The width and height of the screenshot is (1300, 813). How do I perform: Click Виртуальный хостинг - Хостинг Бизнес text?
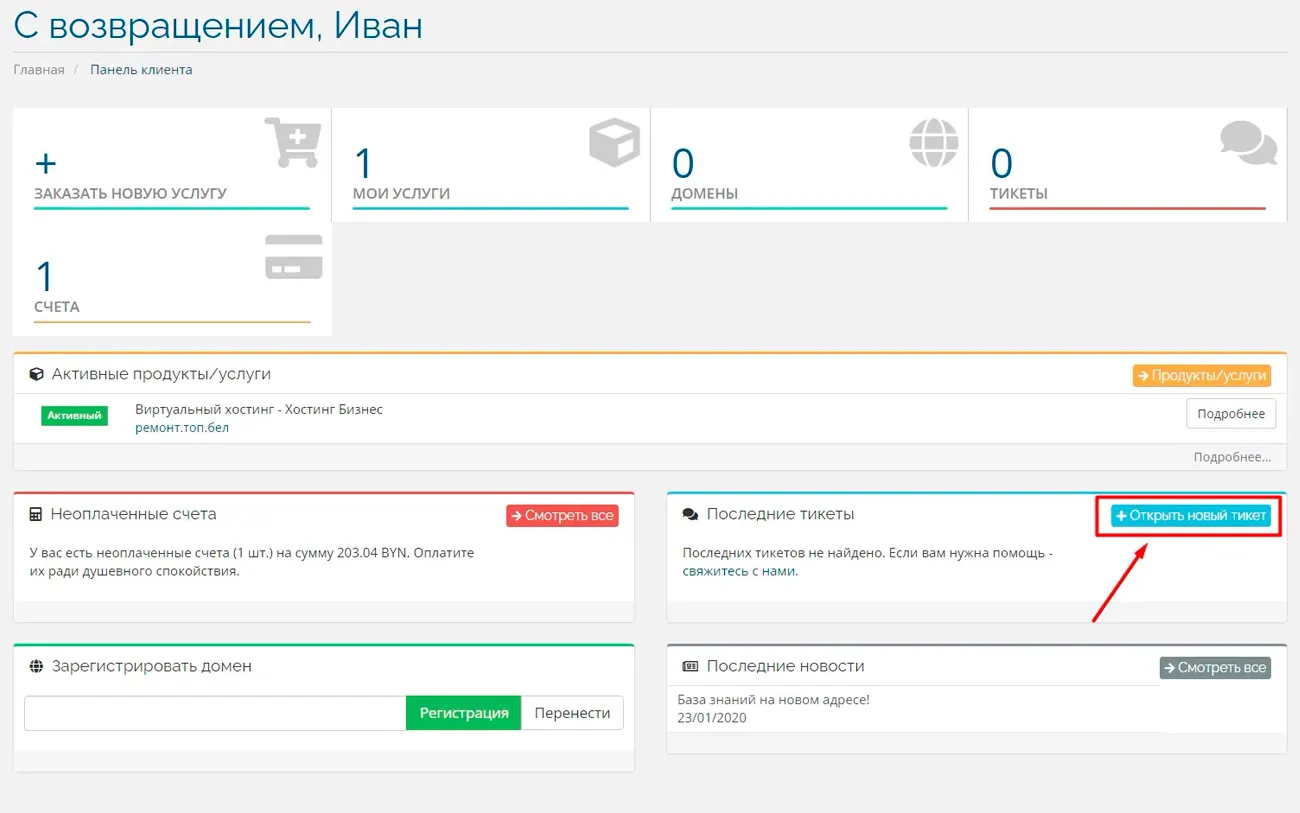[259, 409]
